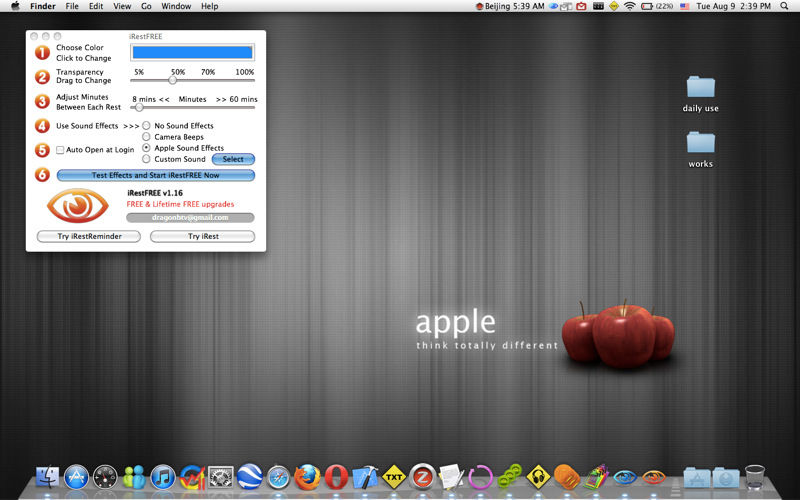This screenshot has width=800, height=500.
Task: Click the Try iRestReminder button
Action: [x=89, y=236]
